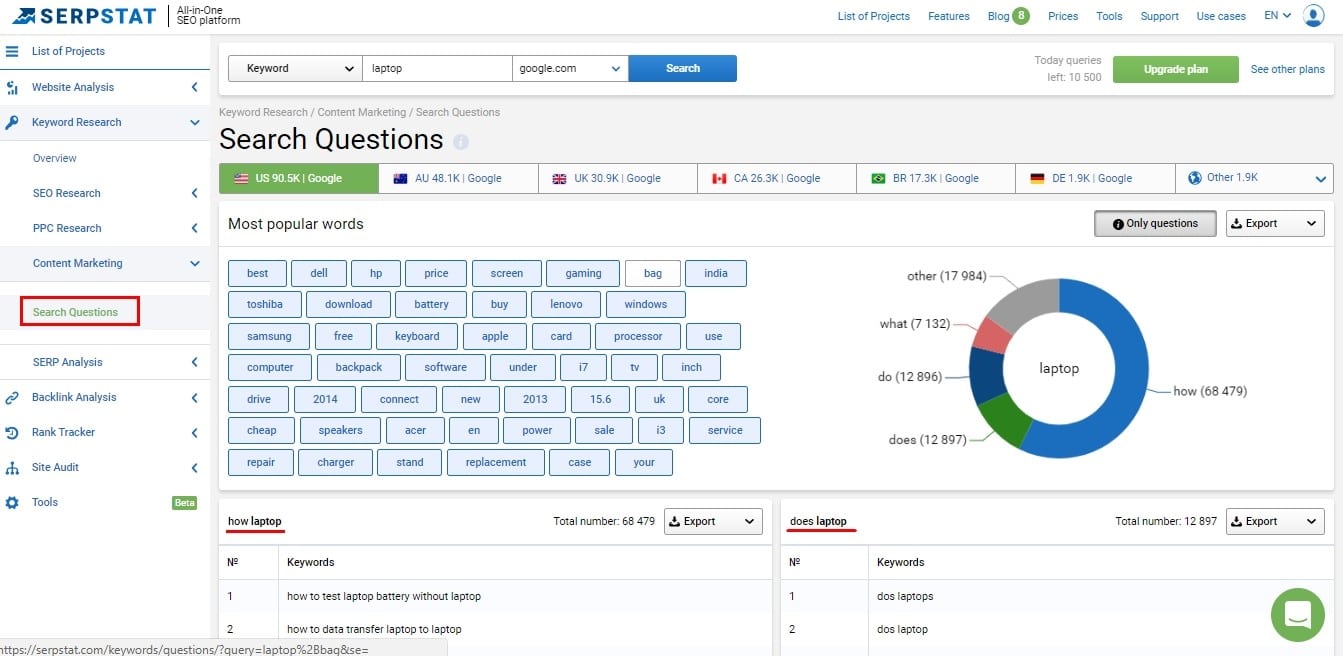Click the Serpstat logo

click(x=84, y=16)
